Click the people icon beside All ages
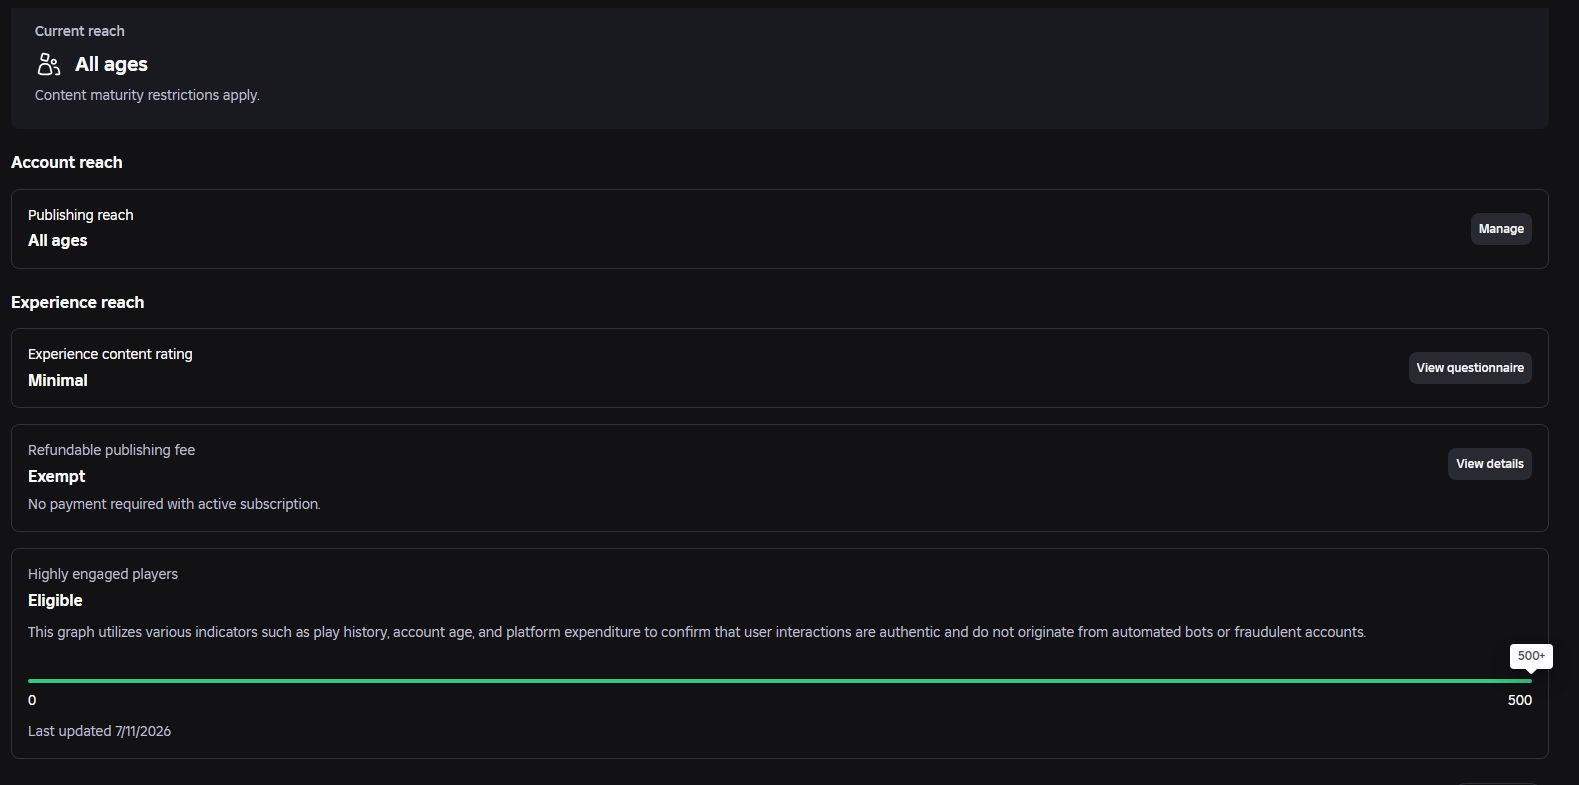This screenshot has width=1579, height=785. 49,65
